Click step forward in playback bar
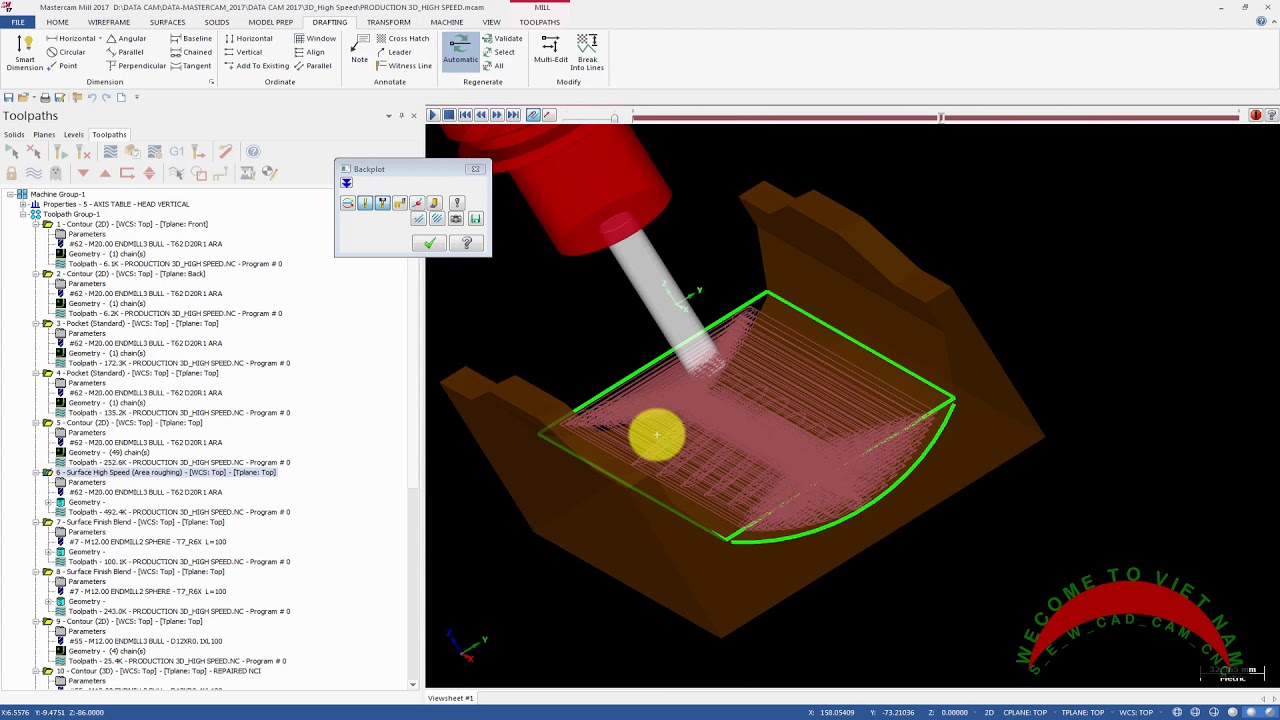 (497, 116)
